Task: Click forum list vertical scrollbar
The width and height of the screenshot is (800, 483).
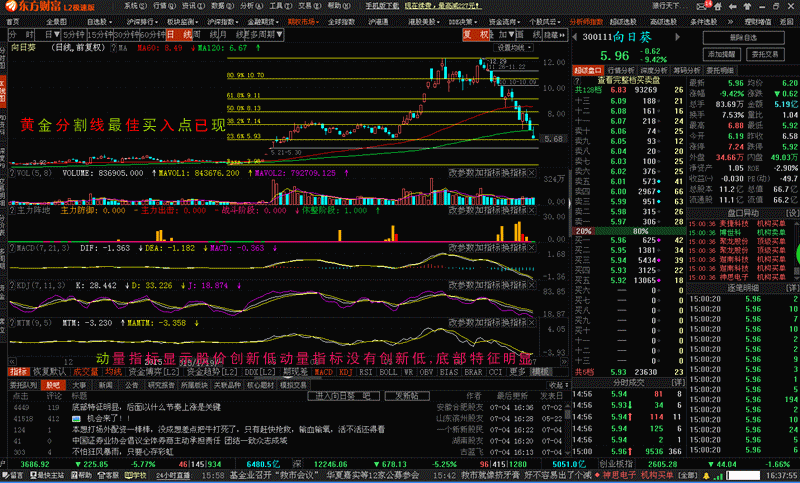Action: [x=566, y=428]
